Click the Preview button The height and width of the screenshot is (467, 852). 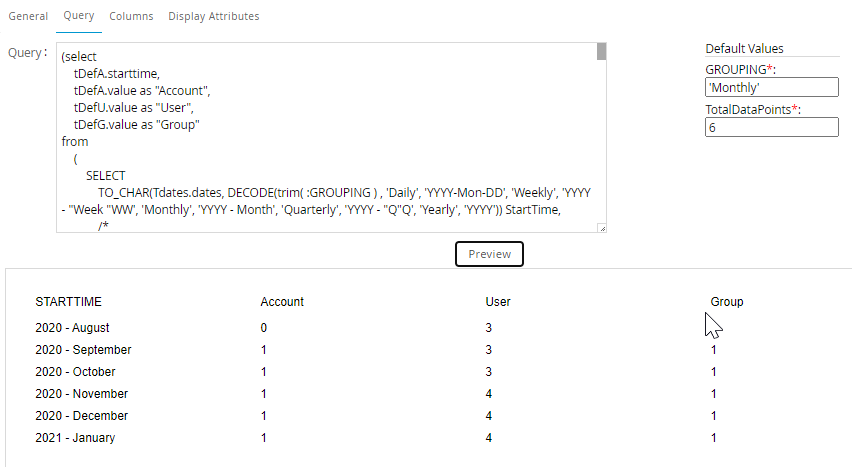(x=489, y=254)
